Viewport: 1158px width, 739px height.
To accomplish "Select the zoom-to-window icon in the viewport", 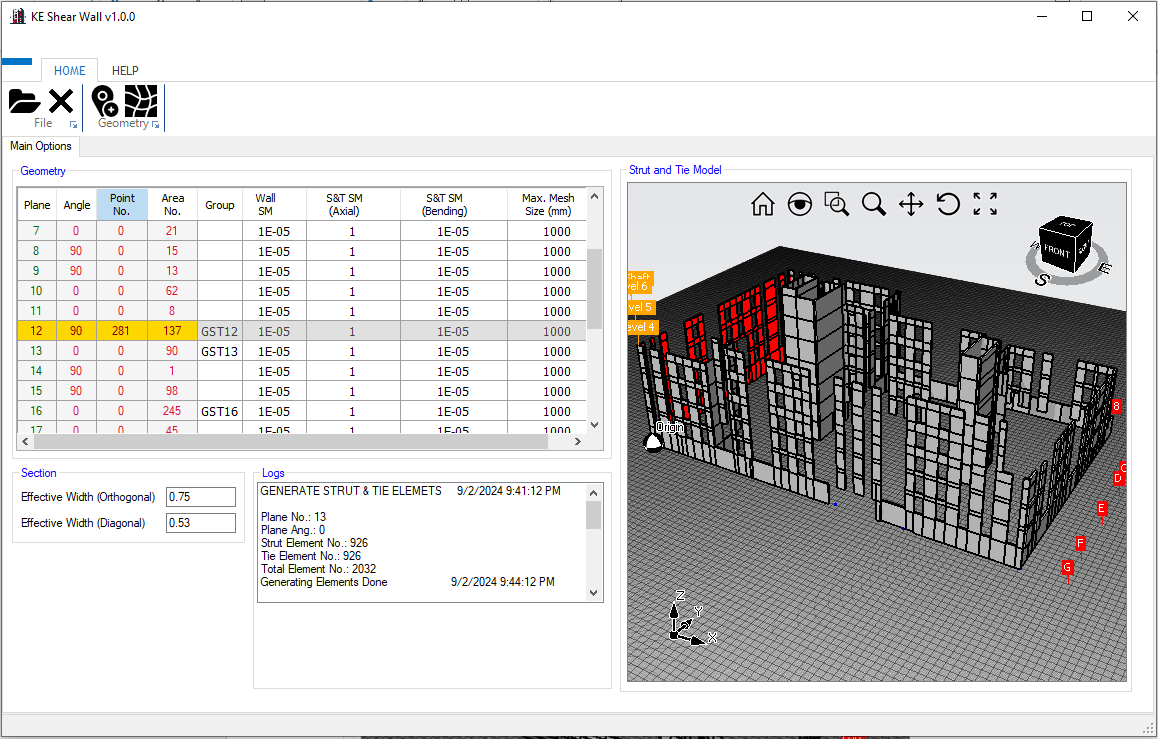I will 837,204.
